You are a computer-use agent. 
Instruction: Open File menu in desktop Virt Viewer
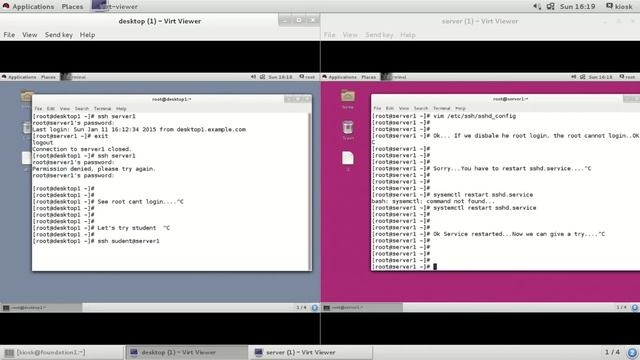click(x=9, y=35)
